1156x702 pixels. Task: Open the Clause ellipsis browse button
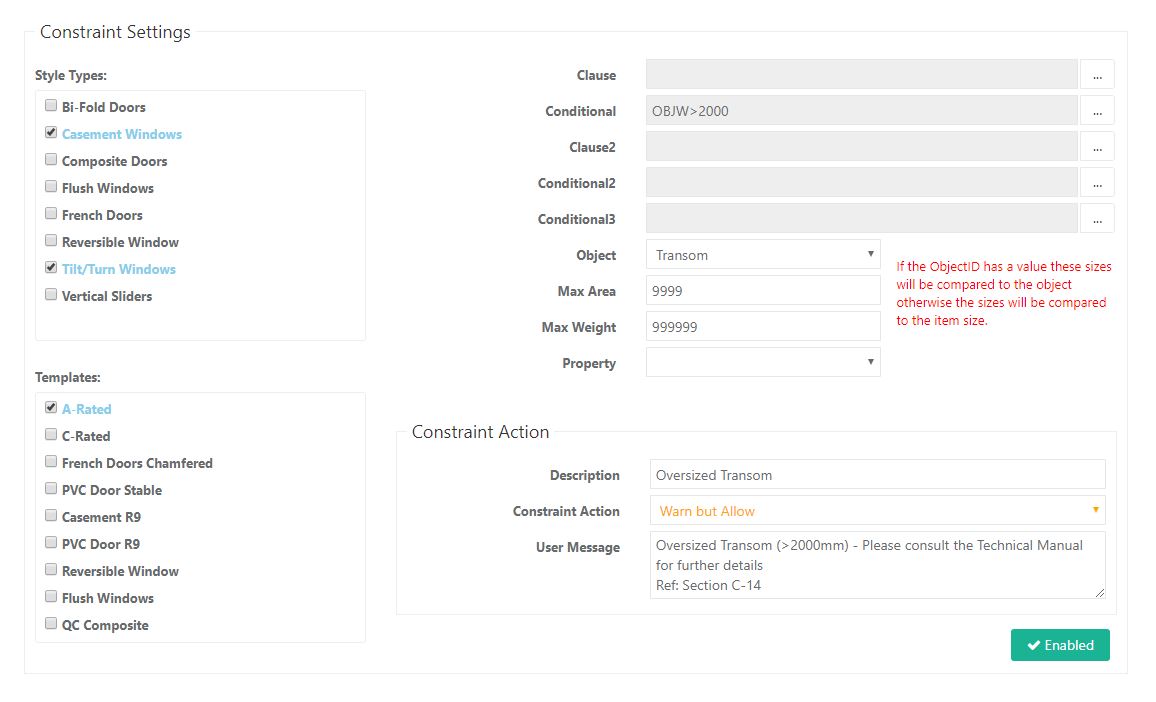[x=1097, y=75]
